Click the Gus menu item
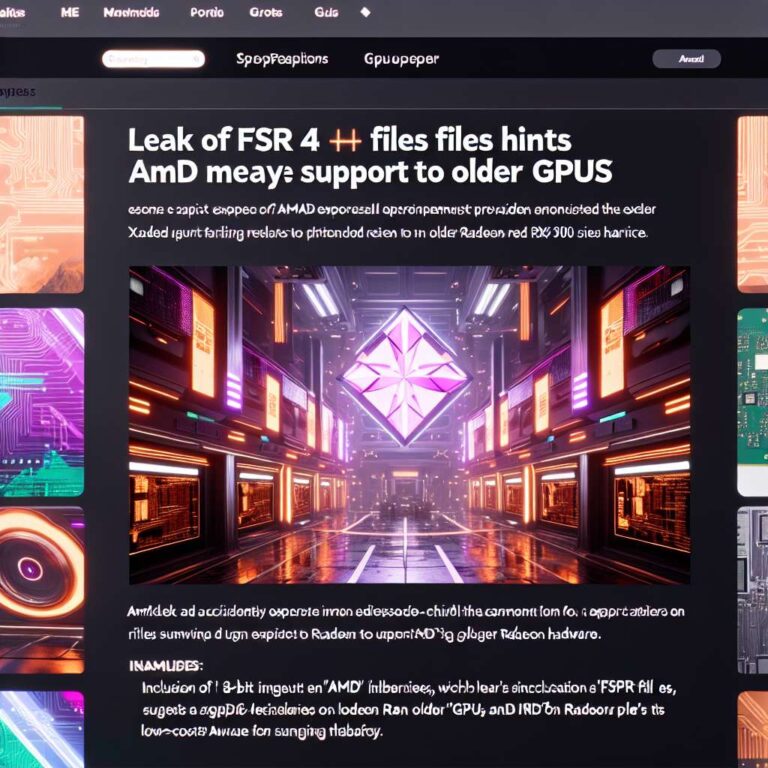The height and width of the screenshot is (768, 768). tap(326, 13)
